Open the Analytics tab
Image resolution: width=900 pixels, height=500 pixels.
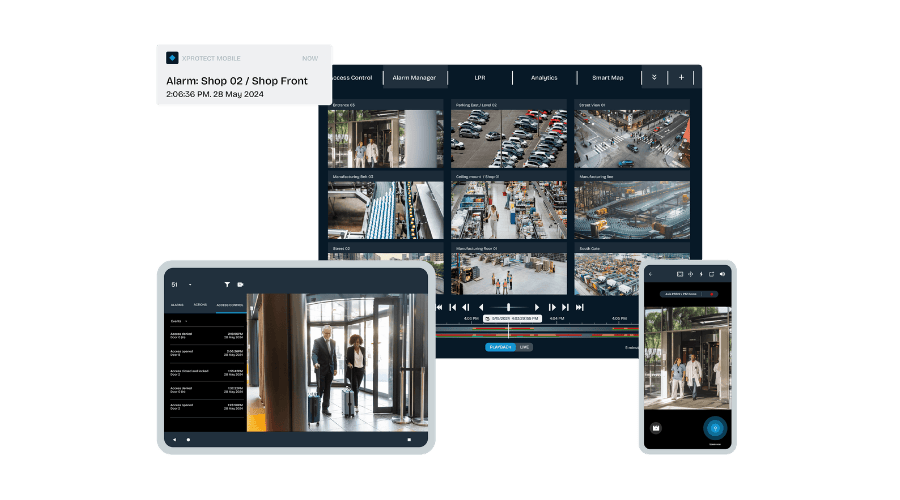click(x=544, y=77)
